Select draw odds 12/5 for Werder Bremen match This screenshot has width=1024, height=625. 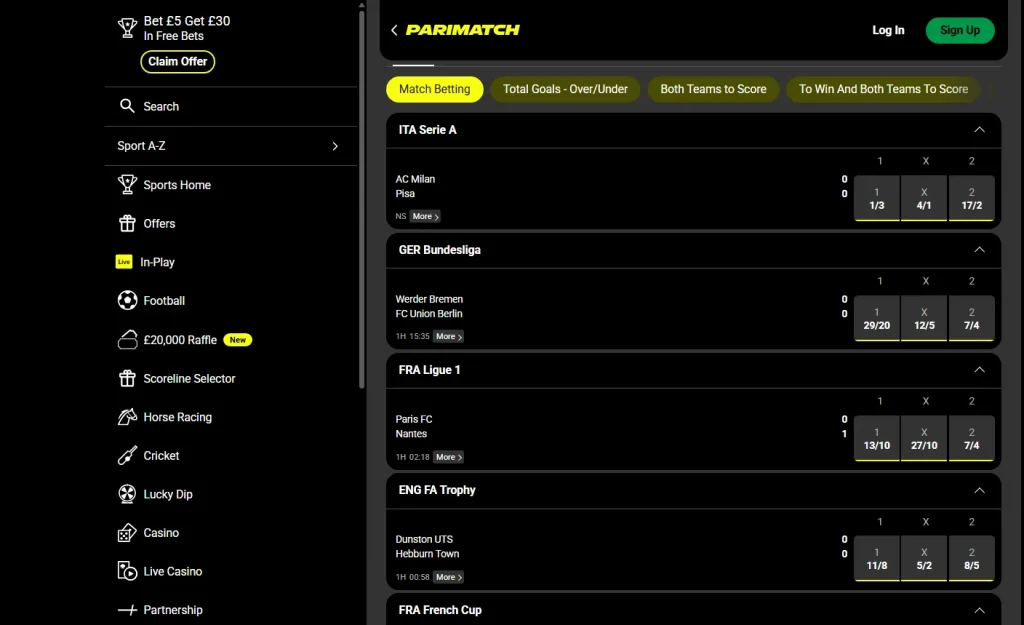tap(924, 318)
